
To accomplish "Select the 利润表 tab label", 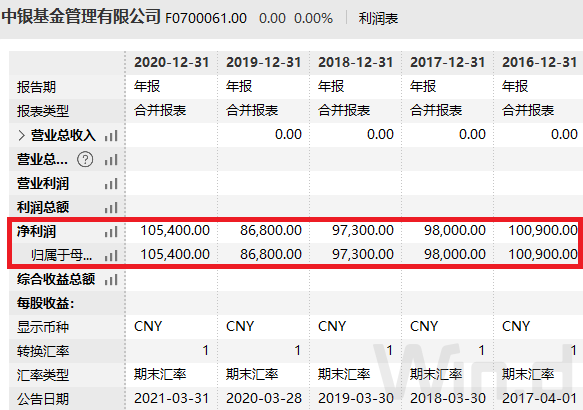I will click(x=378, y=18).
